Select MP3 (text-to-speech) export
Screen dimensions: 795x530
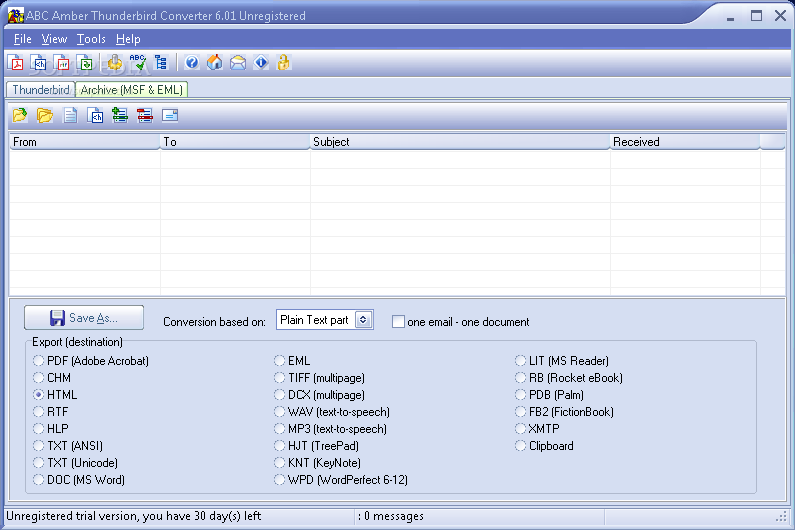coord(330,429)
